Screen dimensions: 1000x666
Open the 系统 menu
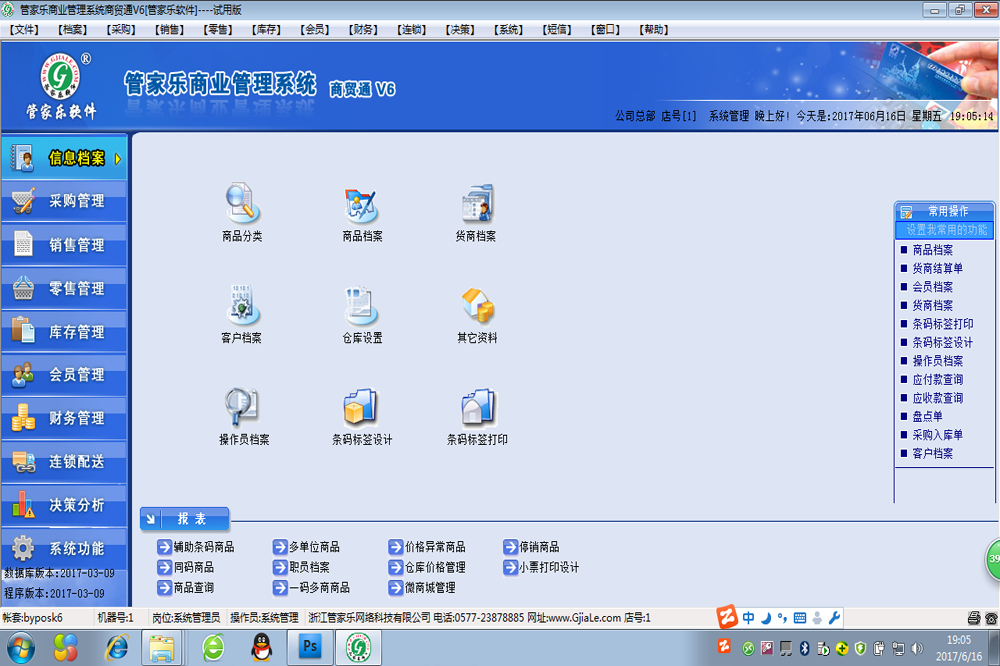point(508,29)
